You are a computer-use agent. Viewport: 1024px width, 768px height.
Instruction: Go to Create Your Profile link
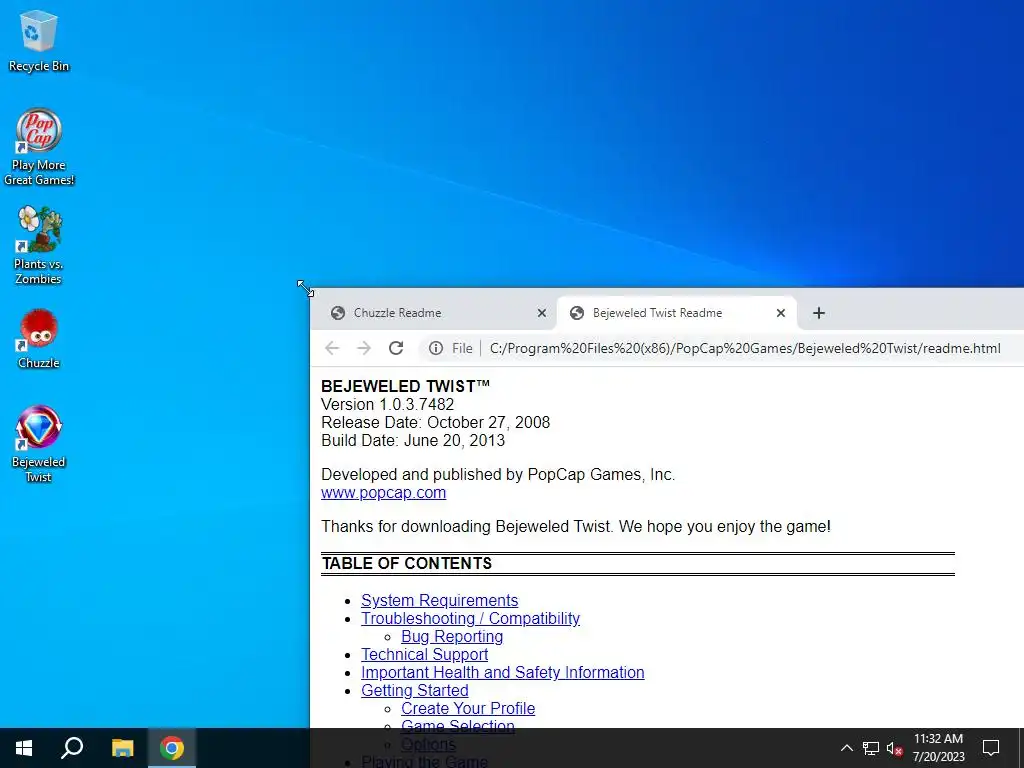pos(468,709)
